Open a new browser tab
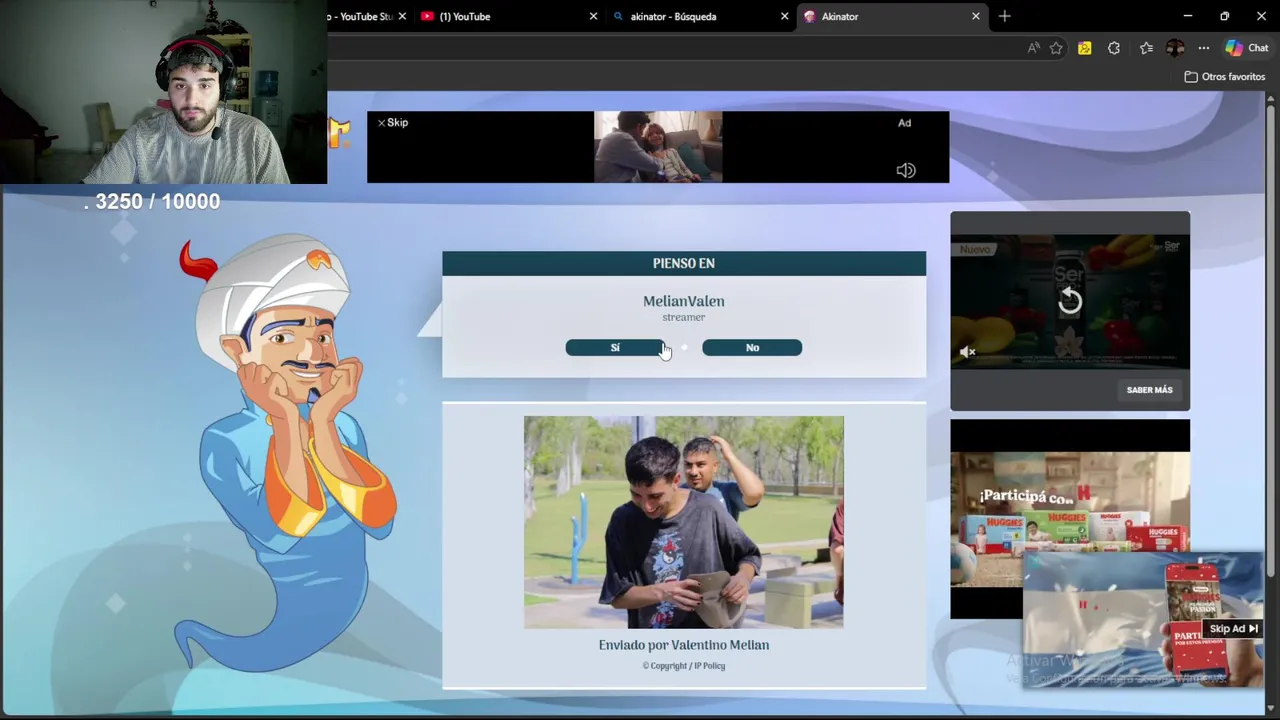The width and height of the screenshot is (1280, 720). point(1005,16)
